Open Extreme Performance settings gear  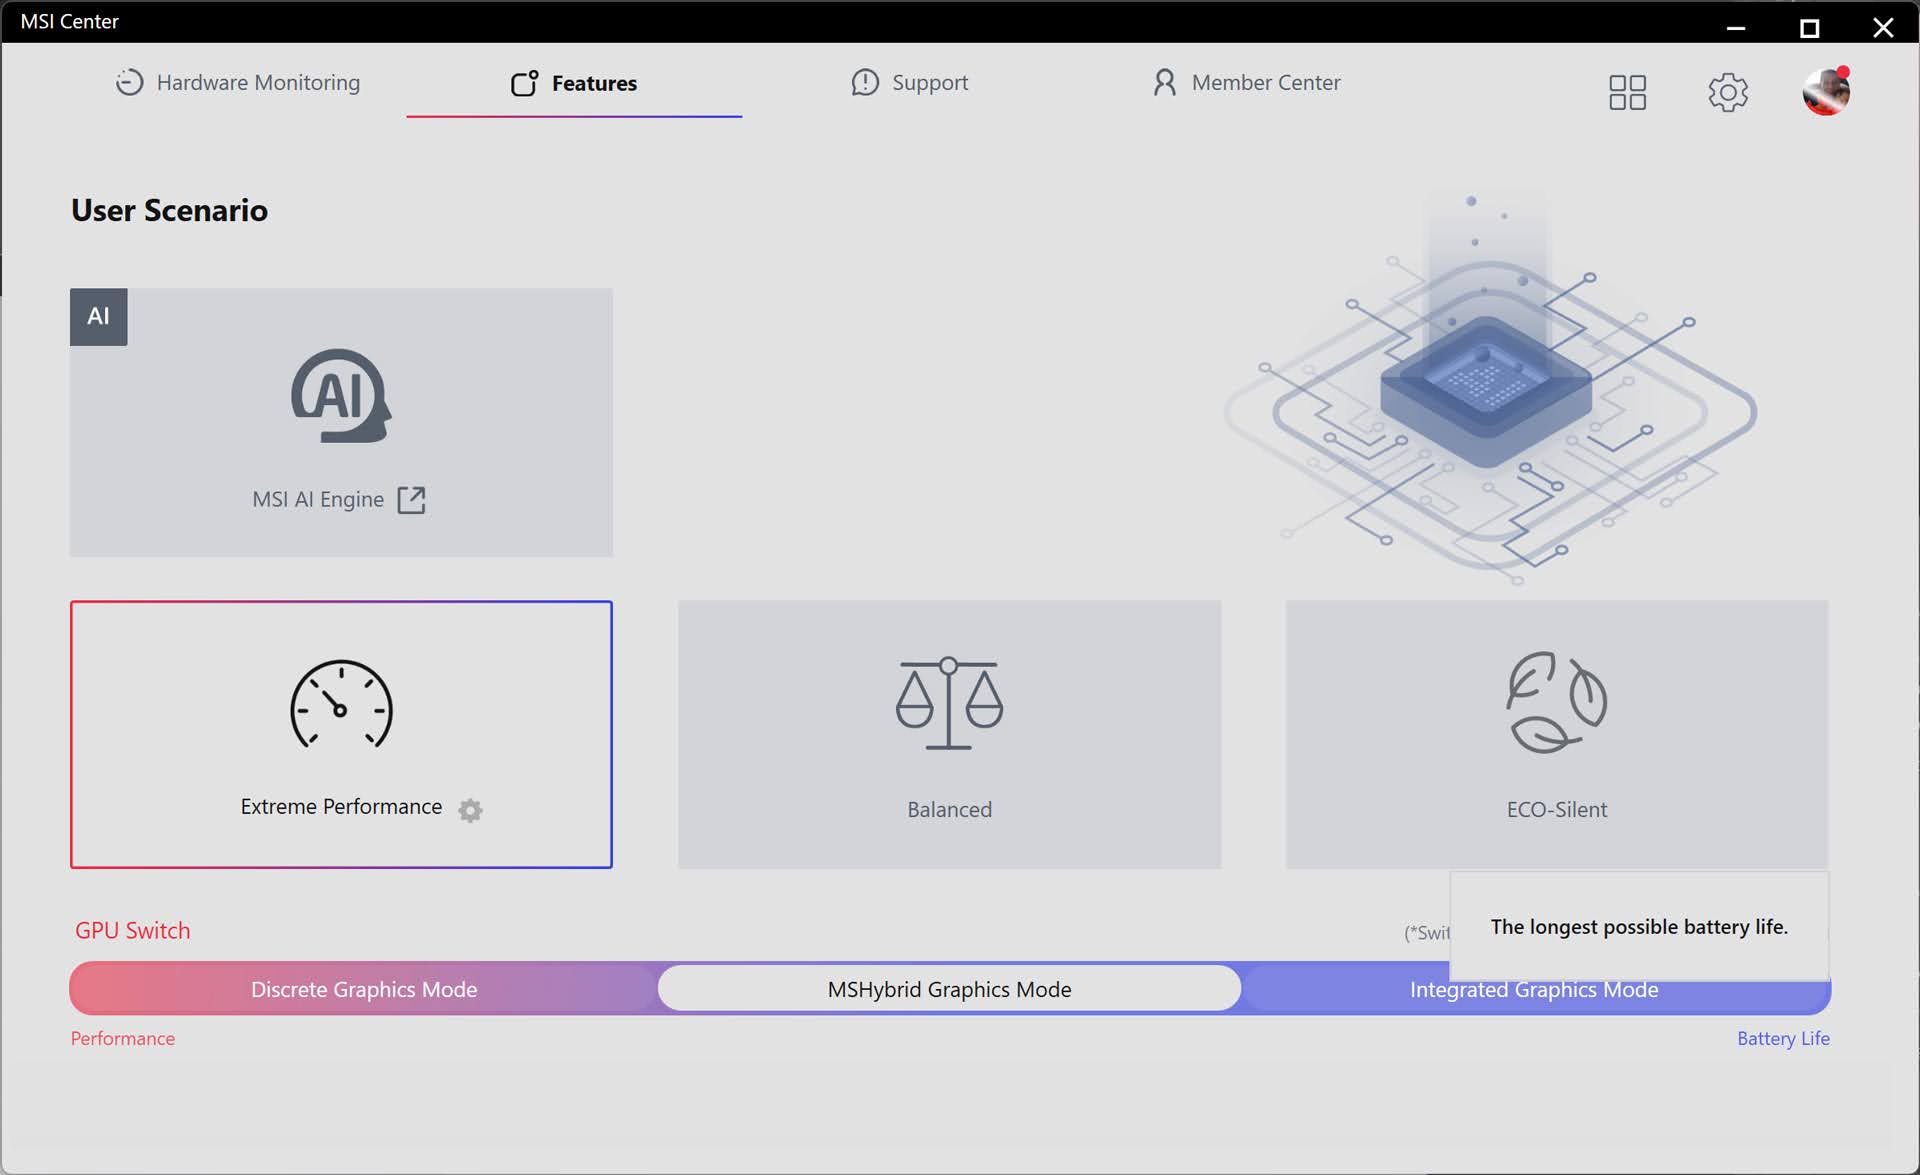[470, 809]
